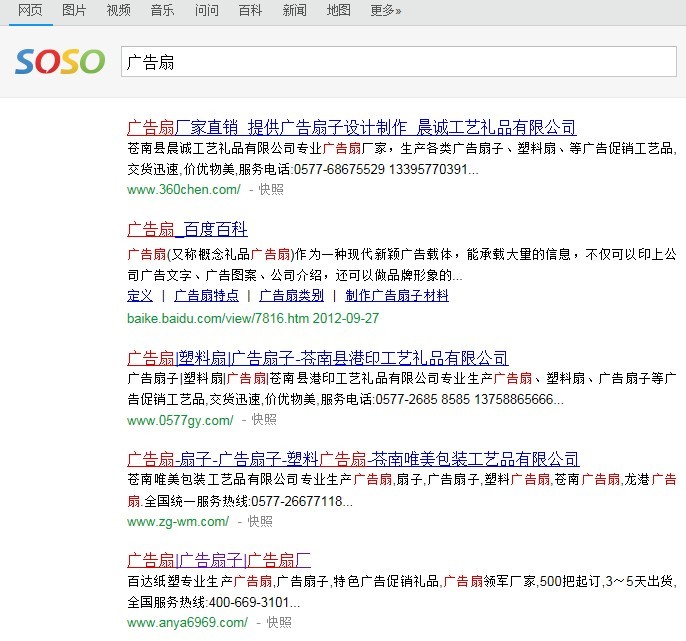Open the 视频 tab
This screenshot has height=641, width=686.
tap(118, 11)
